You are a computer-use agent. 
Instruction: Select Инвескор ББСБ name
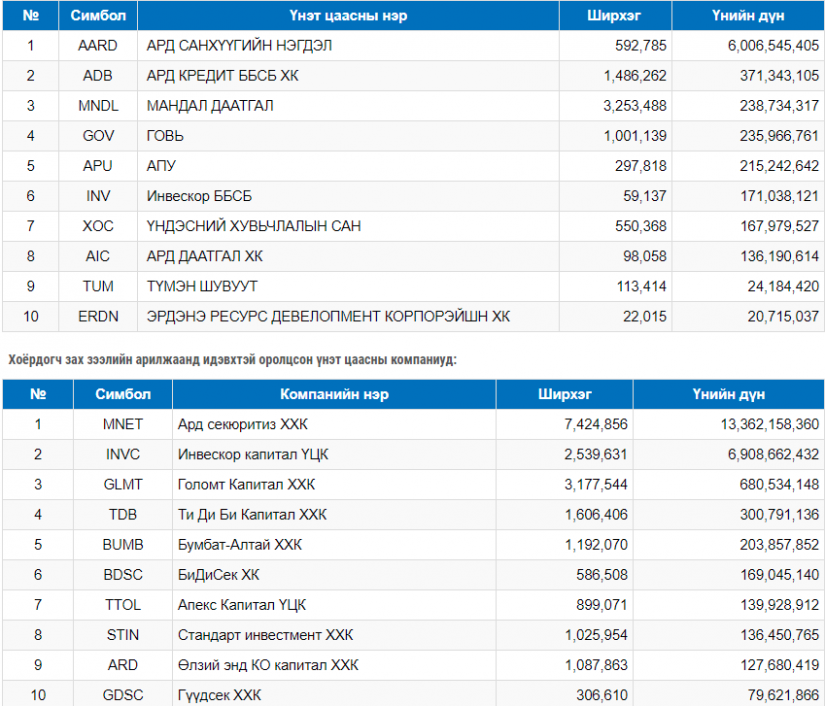[199, 196]
